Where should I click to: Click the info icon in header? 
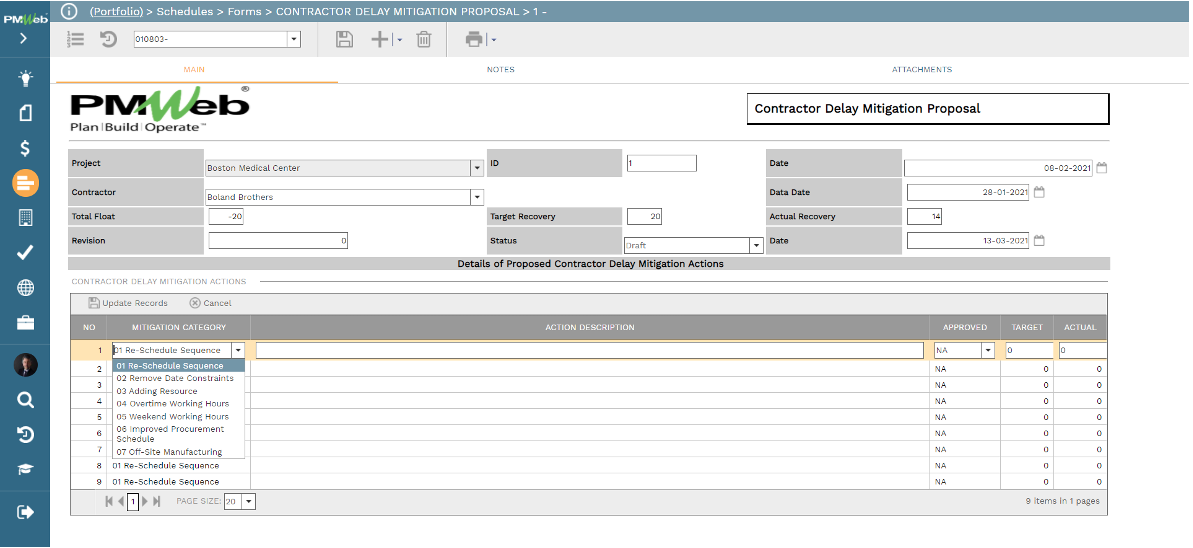pyautogui.click(x=69, y=11)
